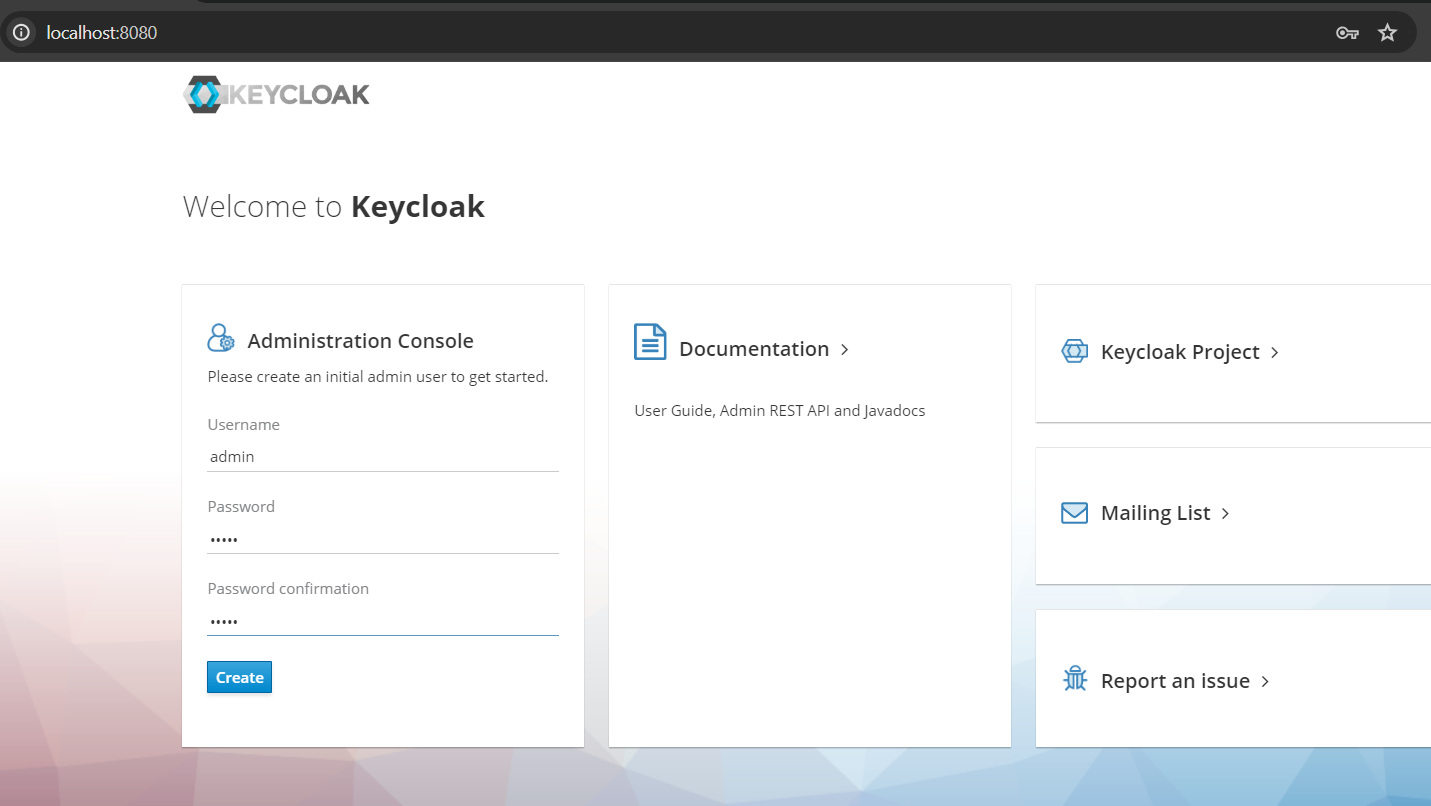Click the chevron next to Keycloak Project
The width and height of the screenshot is (1431, 806).
coord(1275,352)
